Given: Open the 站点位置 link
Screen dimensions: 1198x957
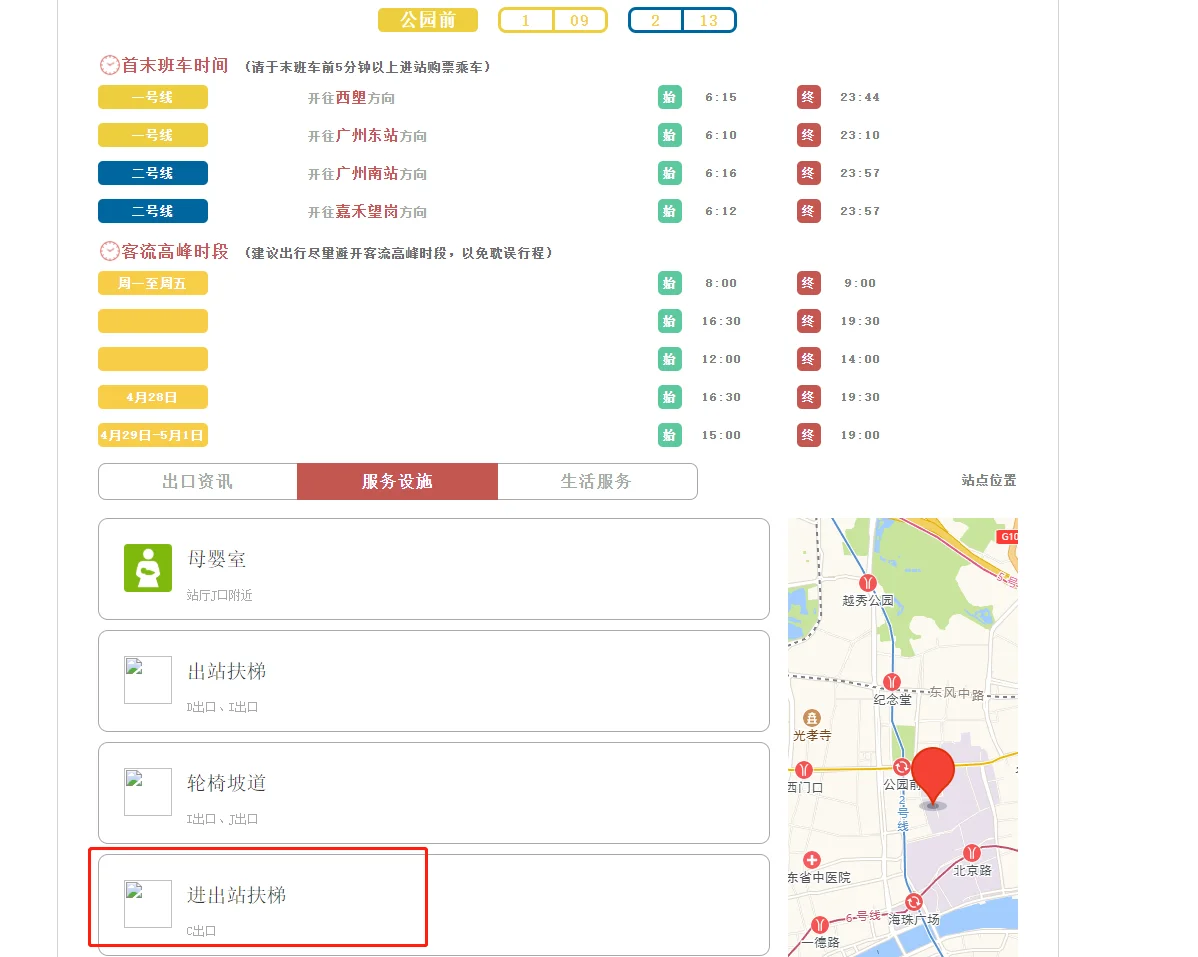Looking at the screenshot, I should coord(988,481).
